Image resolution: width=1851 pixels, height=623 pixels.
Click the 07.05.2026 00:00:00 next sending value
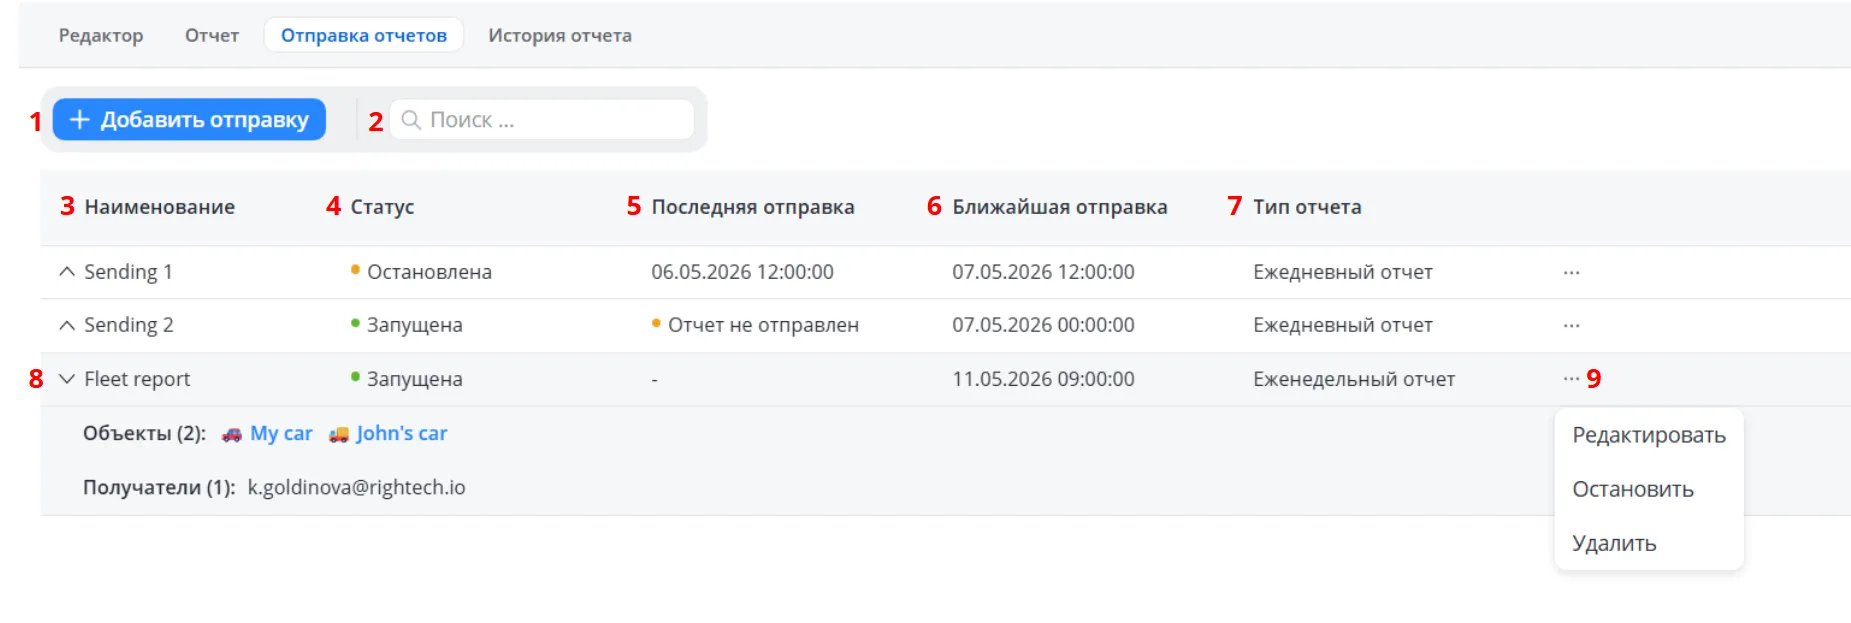[1043, 325]
